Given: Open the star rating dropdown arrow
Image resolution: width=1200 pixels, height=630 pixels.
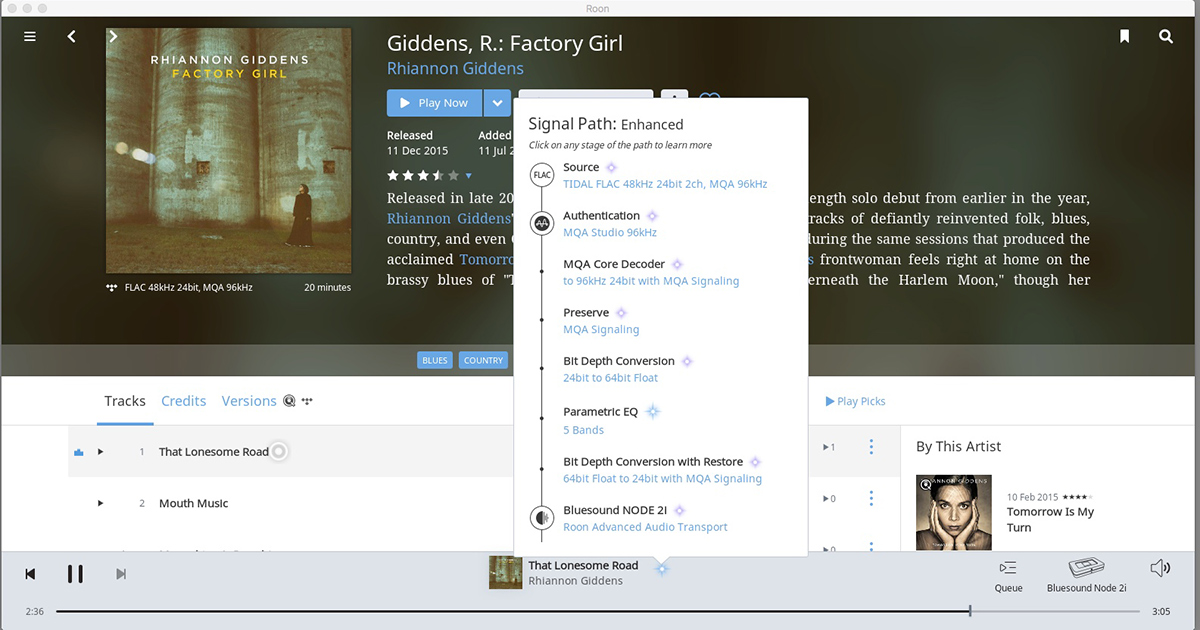Looking at the screenshot, I should 468,175.
